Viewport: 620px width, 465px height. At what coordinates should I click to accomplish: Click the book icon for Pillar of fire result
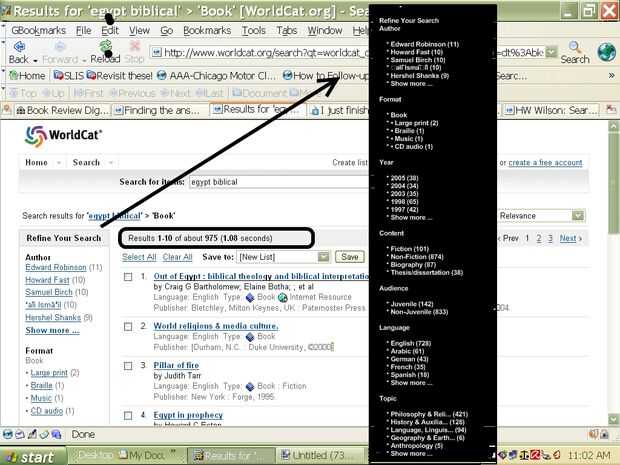click(x=250, y=386)
